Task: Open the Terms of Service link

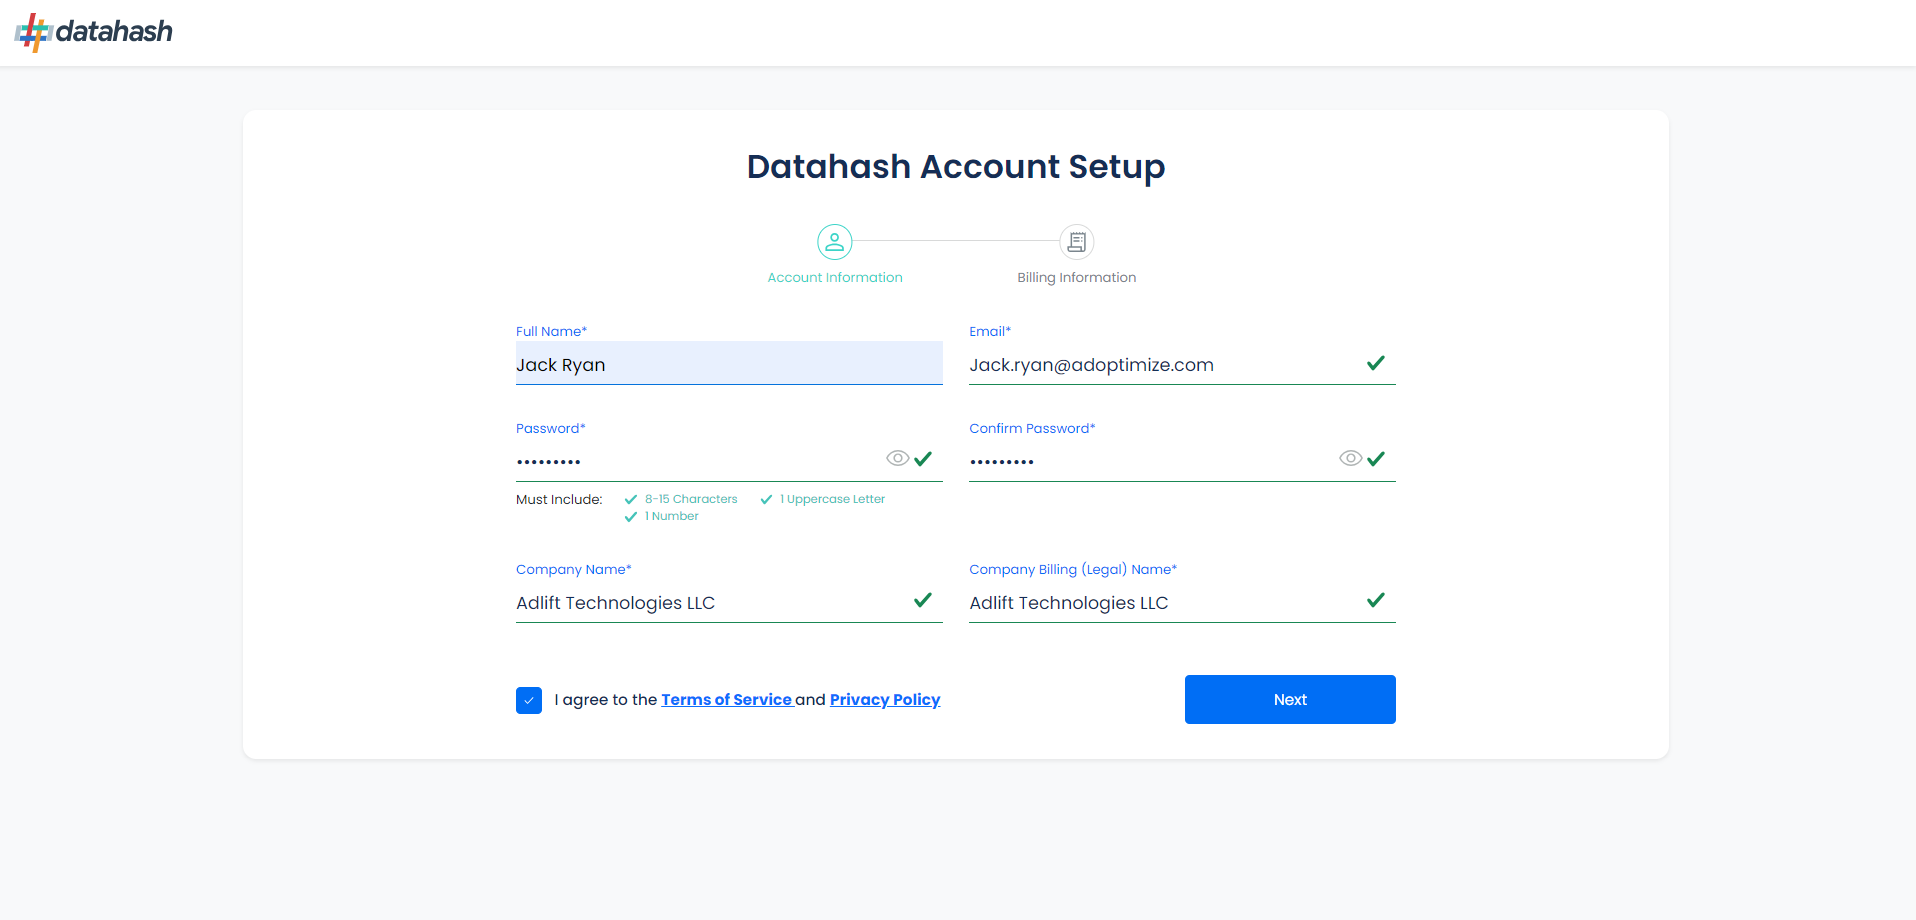Action: click(x=727, y=700)
